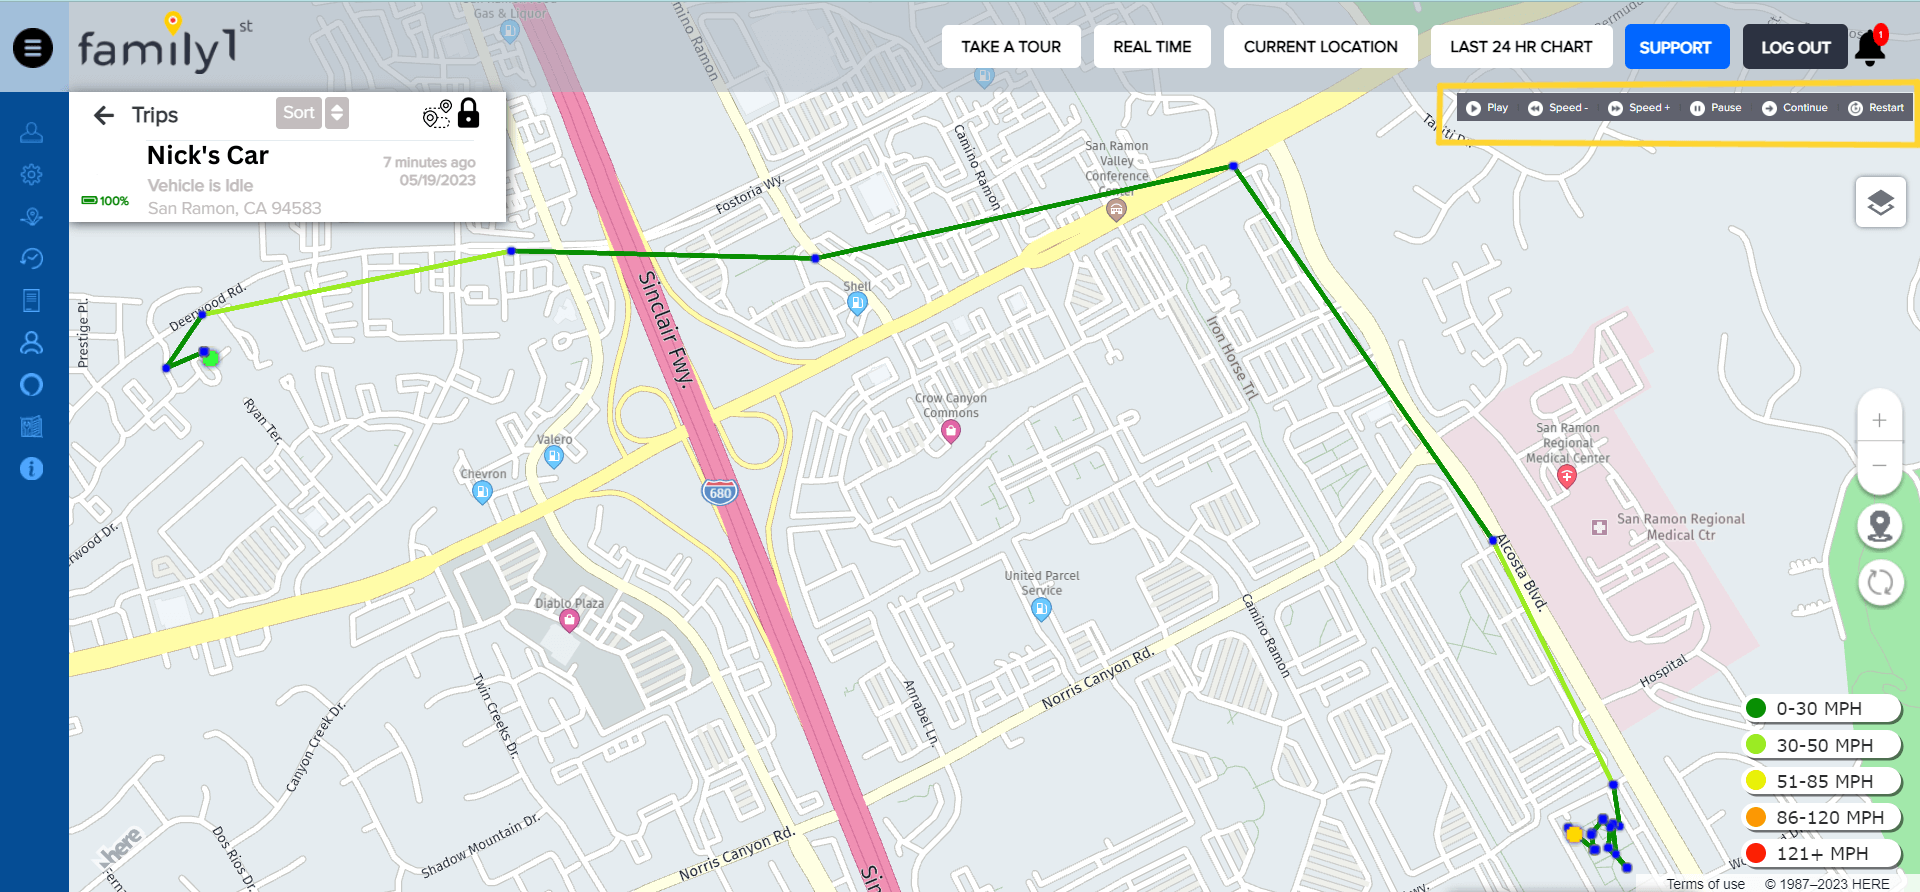Toggle the padlock icon in Trips panel
The width and height of the screenshot is (1920, 892).
(469, 113)
